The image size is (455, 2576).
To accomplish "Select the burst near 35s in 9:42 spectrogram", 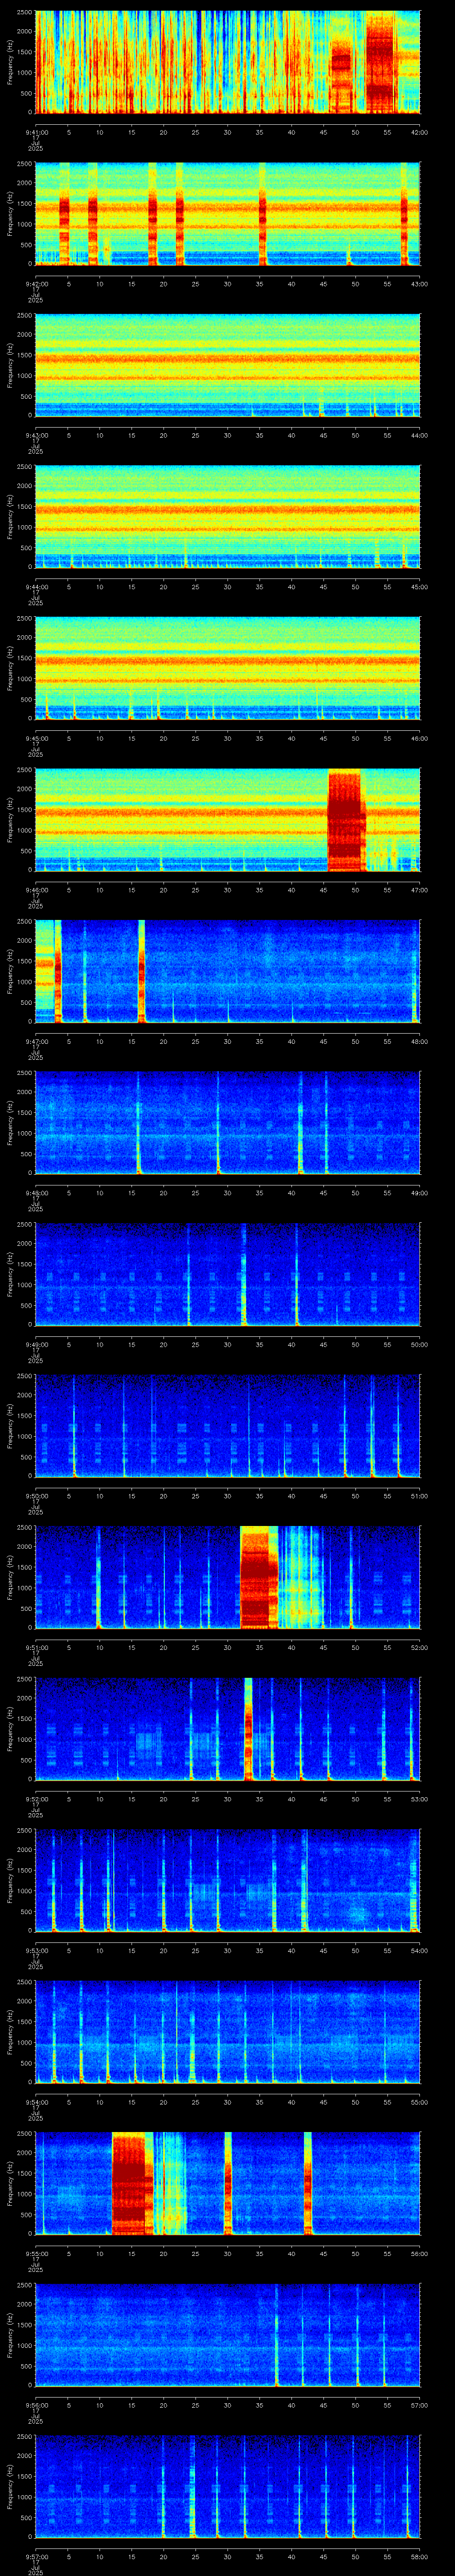I will click(x=262, y=214).
